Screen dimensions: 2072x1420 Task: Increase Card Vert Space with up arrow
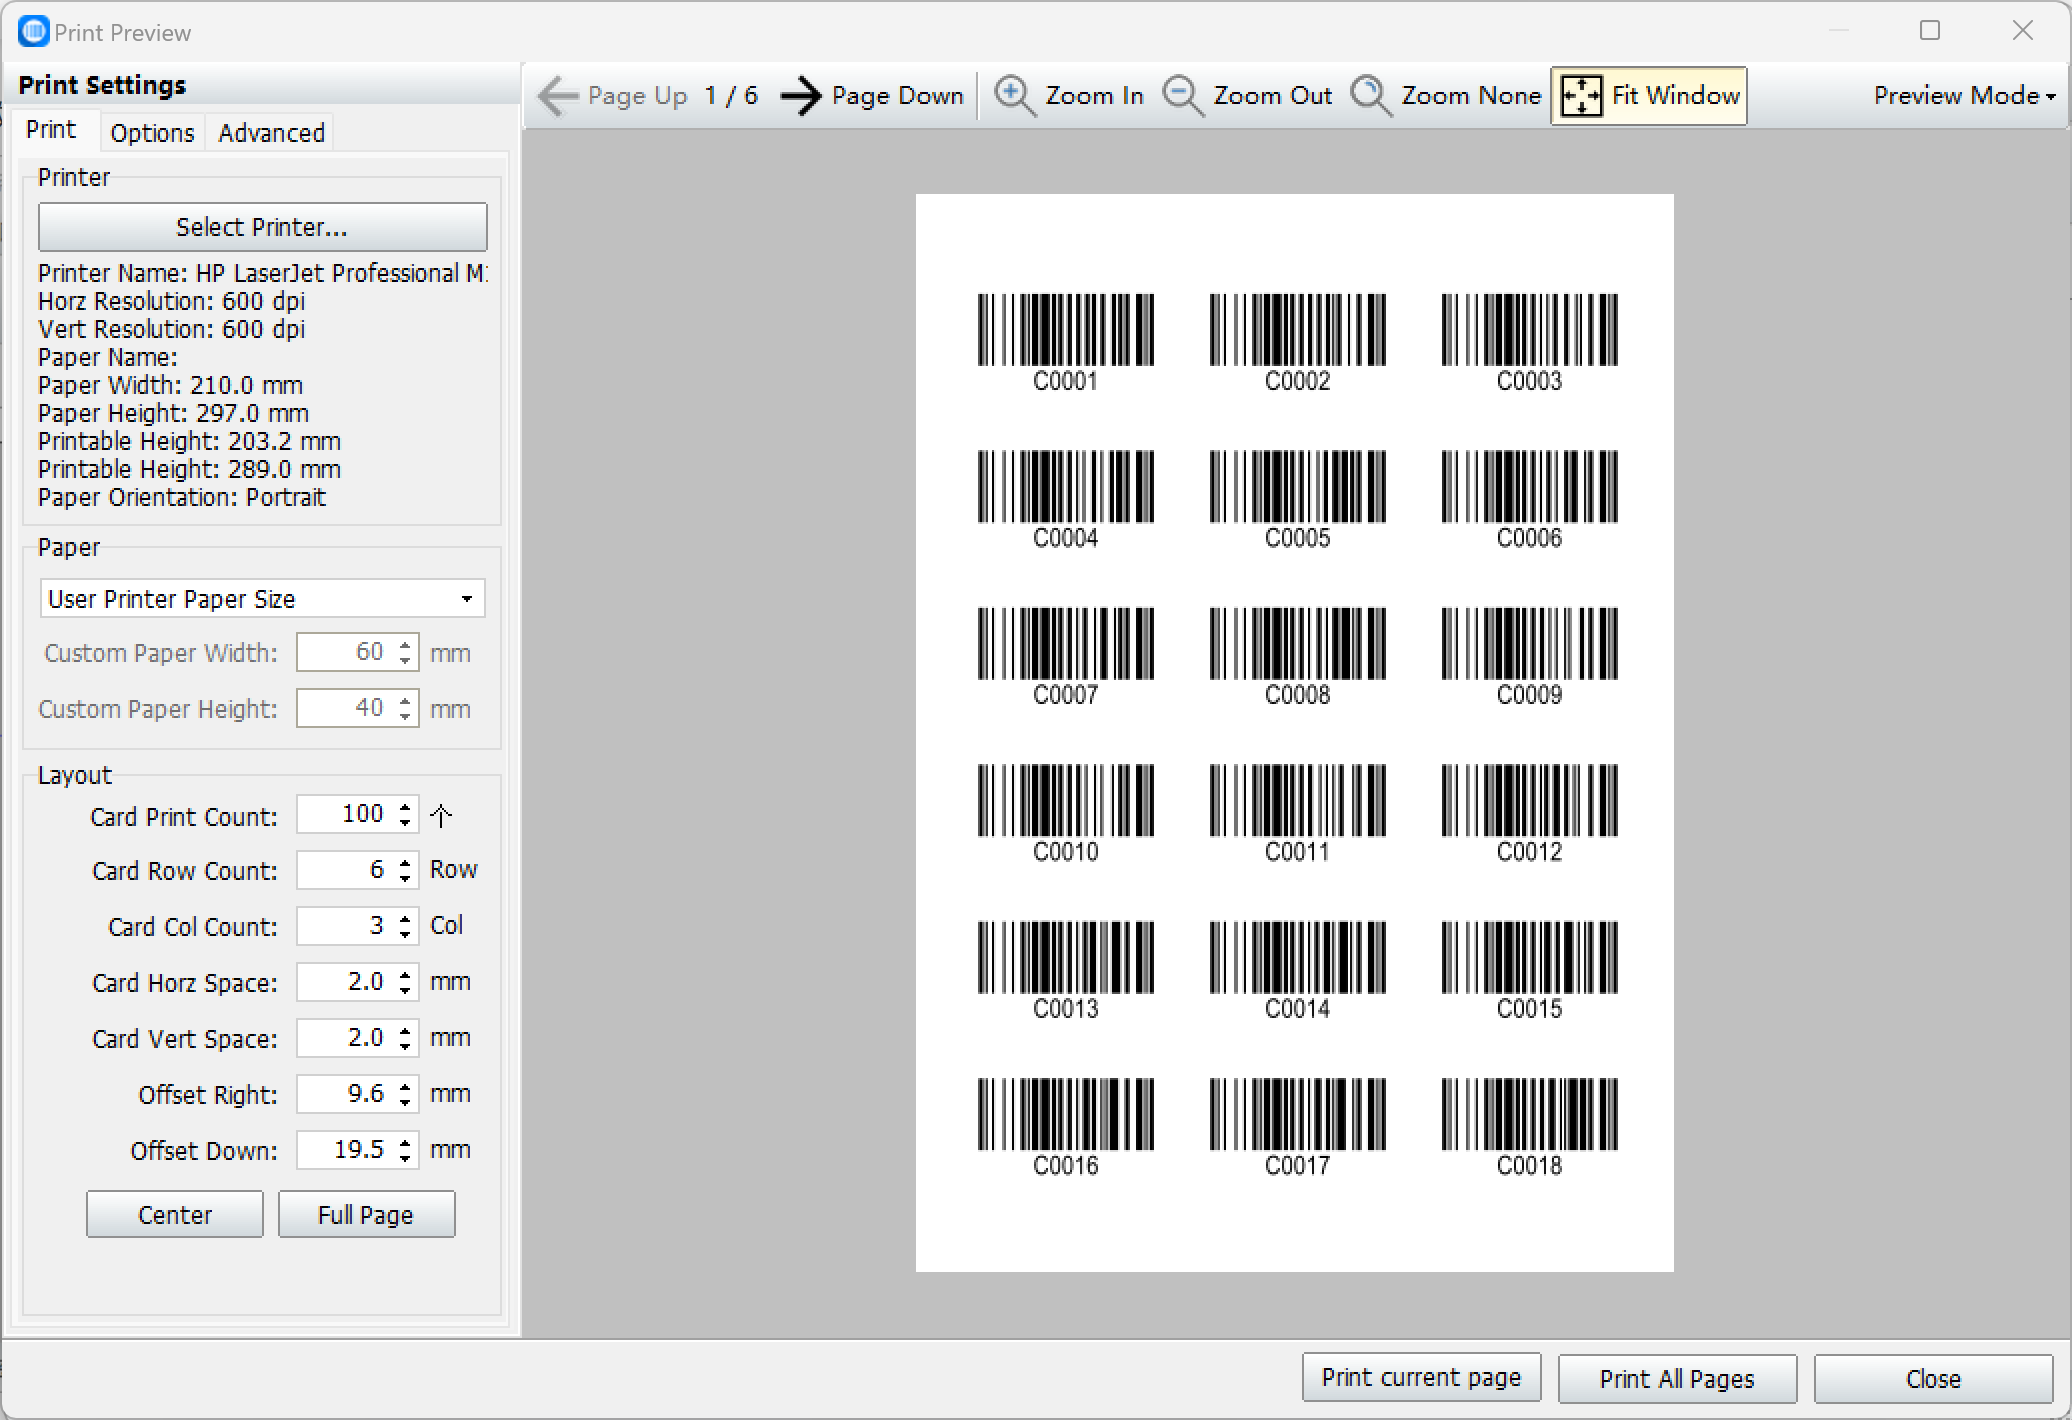pyautogui.click(x=405, y=1031)
